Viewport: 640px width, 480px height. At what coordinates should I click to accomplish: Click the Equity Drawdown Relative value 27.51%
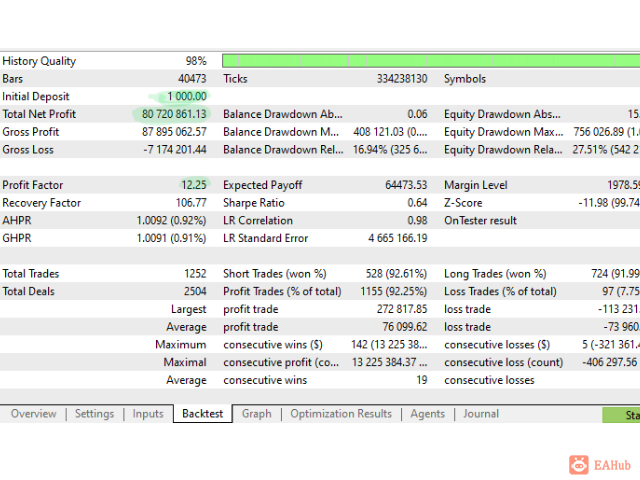click(x=606, y=149)
